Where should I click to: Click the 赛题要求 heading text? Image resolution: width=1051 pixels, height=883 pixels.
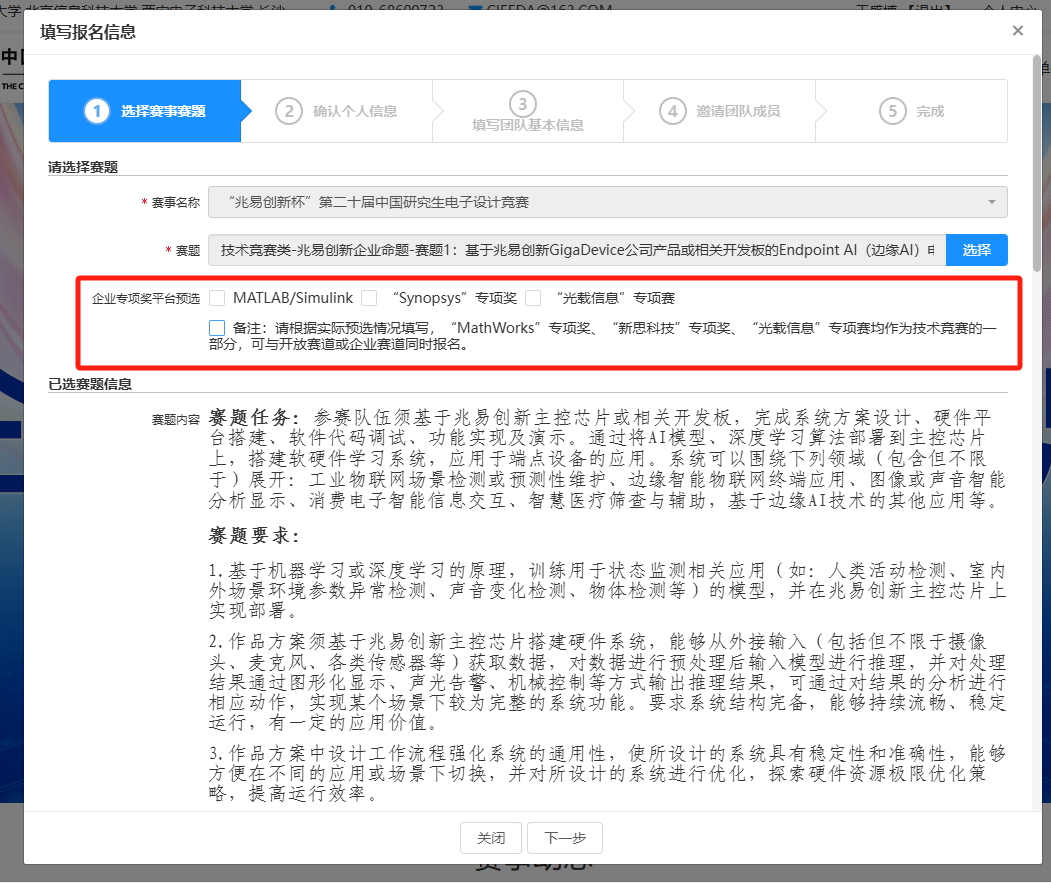click(254, 536)
